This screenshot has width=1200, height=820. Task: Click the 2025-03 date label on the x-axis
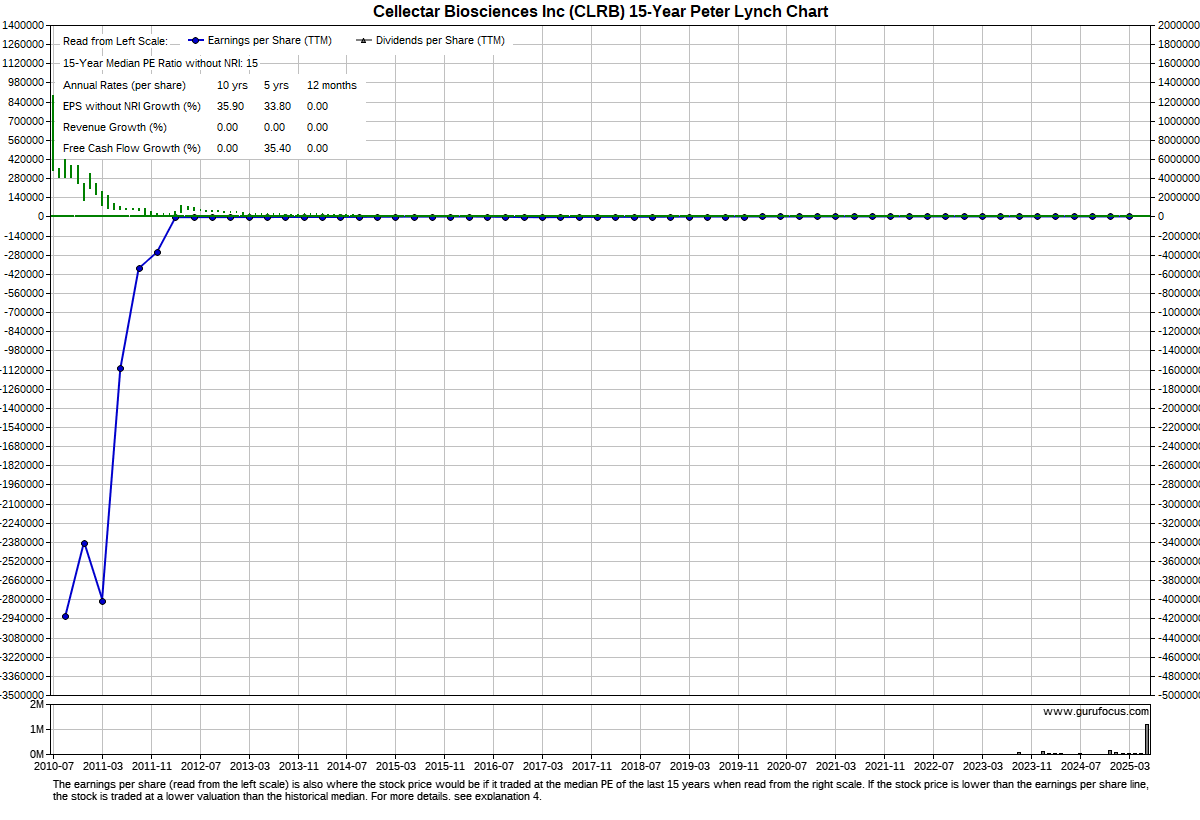pyautogui.click(x=1130, y=765)
